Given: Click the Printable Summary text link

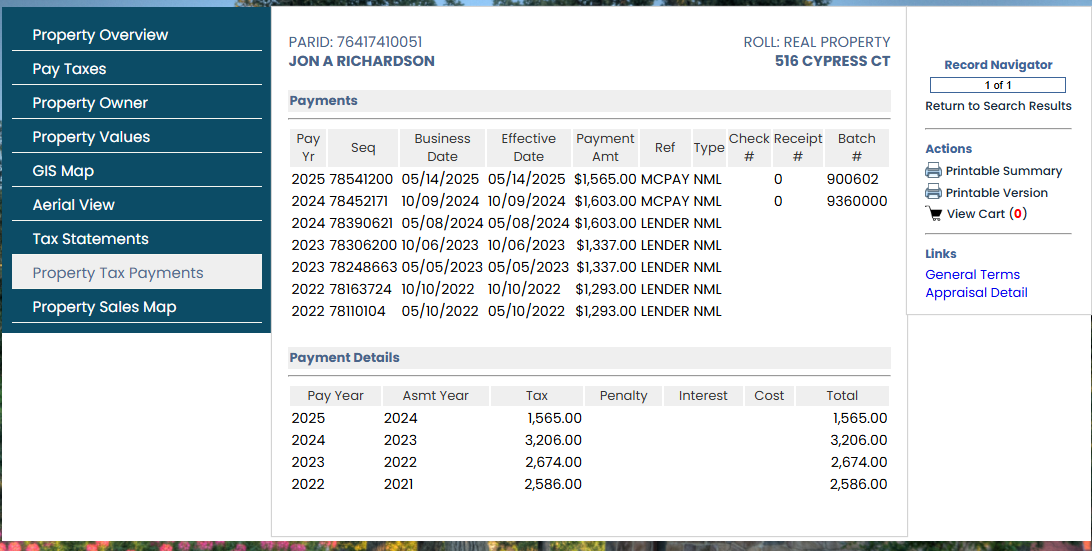Looking at the screenshot, I should coord(1003,171).
